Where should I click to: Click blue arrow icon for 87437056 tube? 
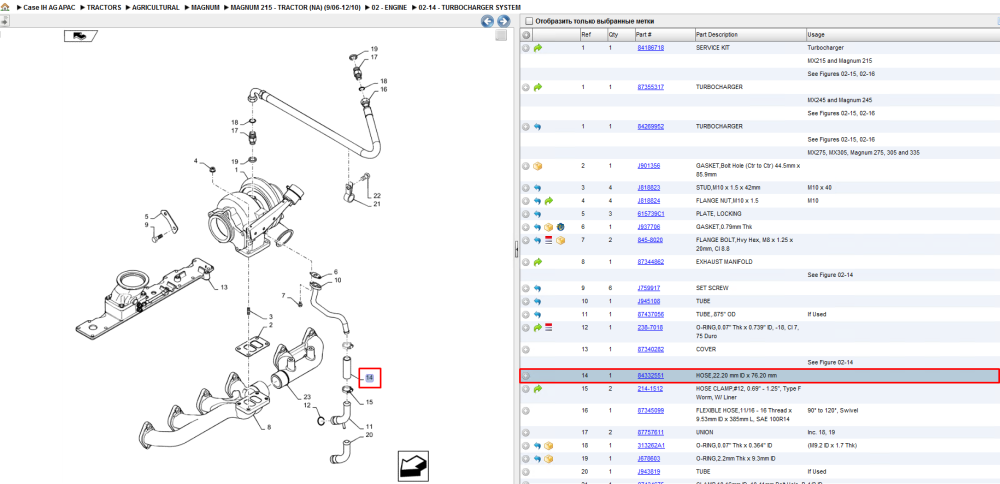tap(537, 314)
